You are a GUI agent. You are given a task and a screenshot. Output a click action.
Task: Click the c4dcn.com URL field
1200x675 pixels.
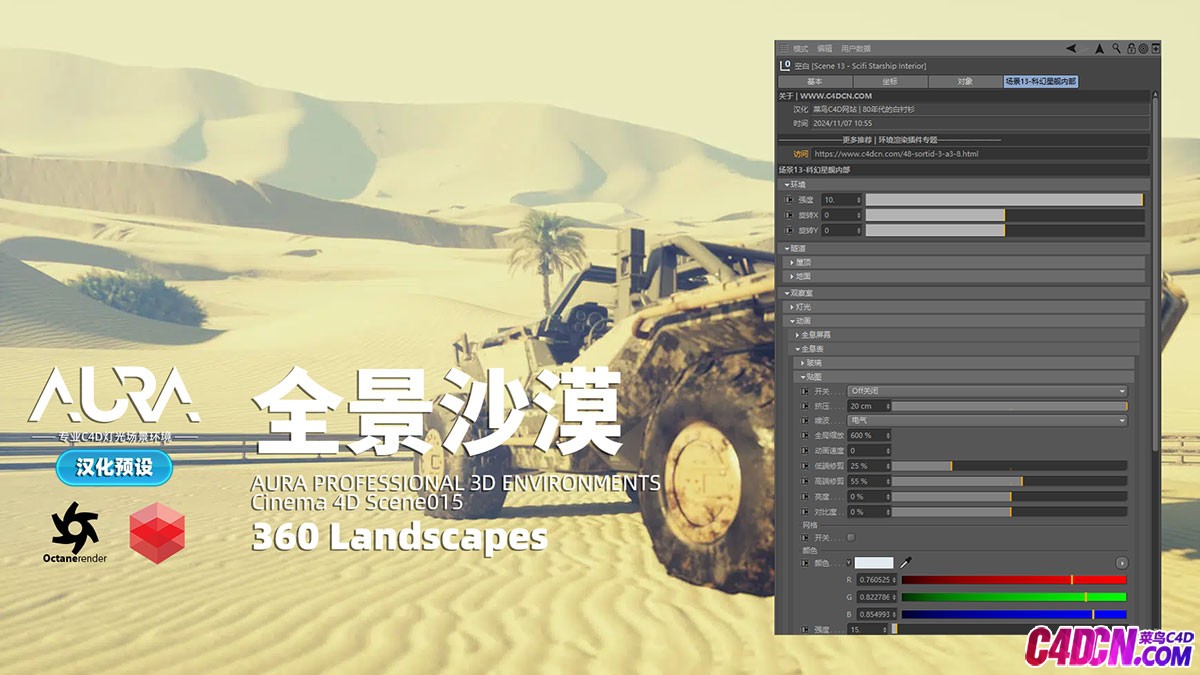980,154
